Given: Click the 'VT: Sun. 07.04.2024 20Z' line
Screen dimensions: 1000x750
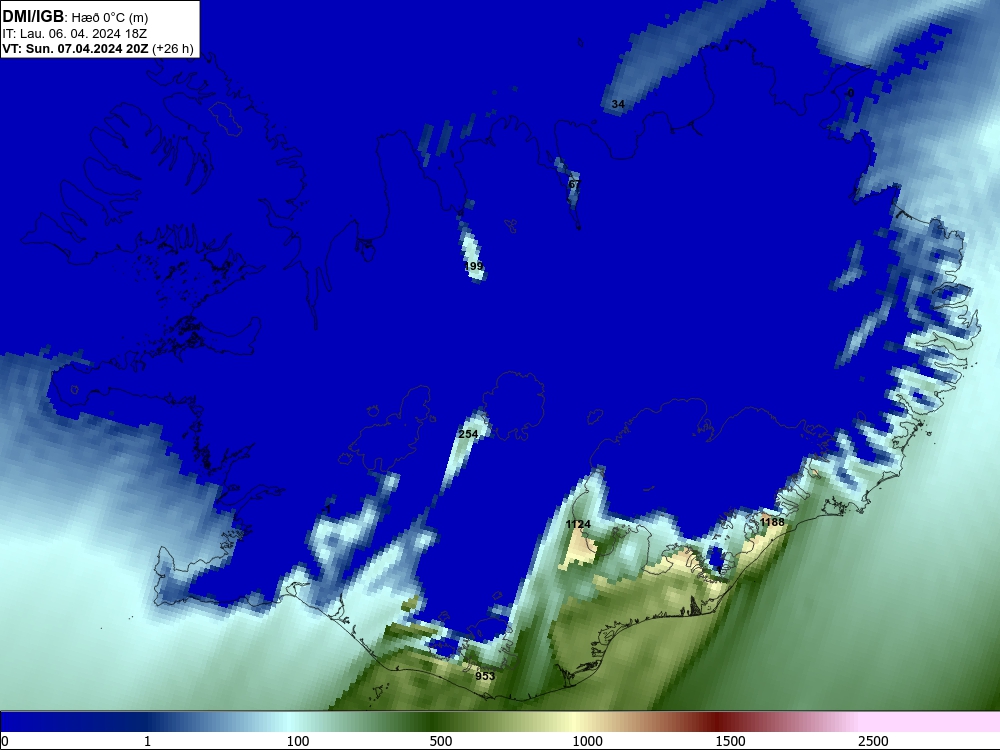Looking at the screenshot, I should click(x=75, y=48).
